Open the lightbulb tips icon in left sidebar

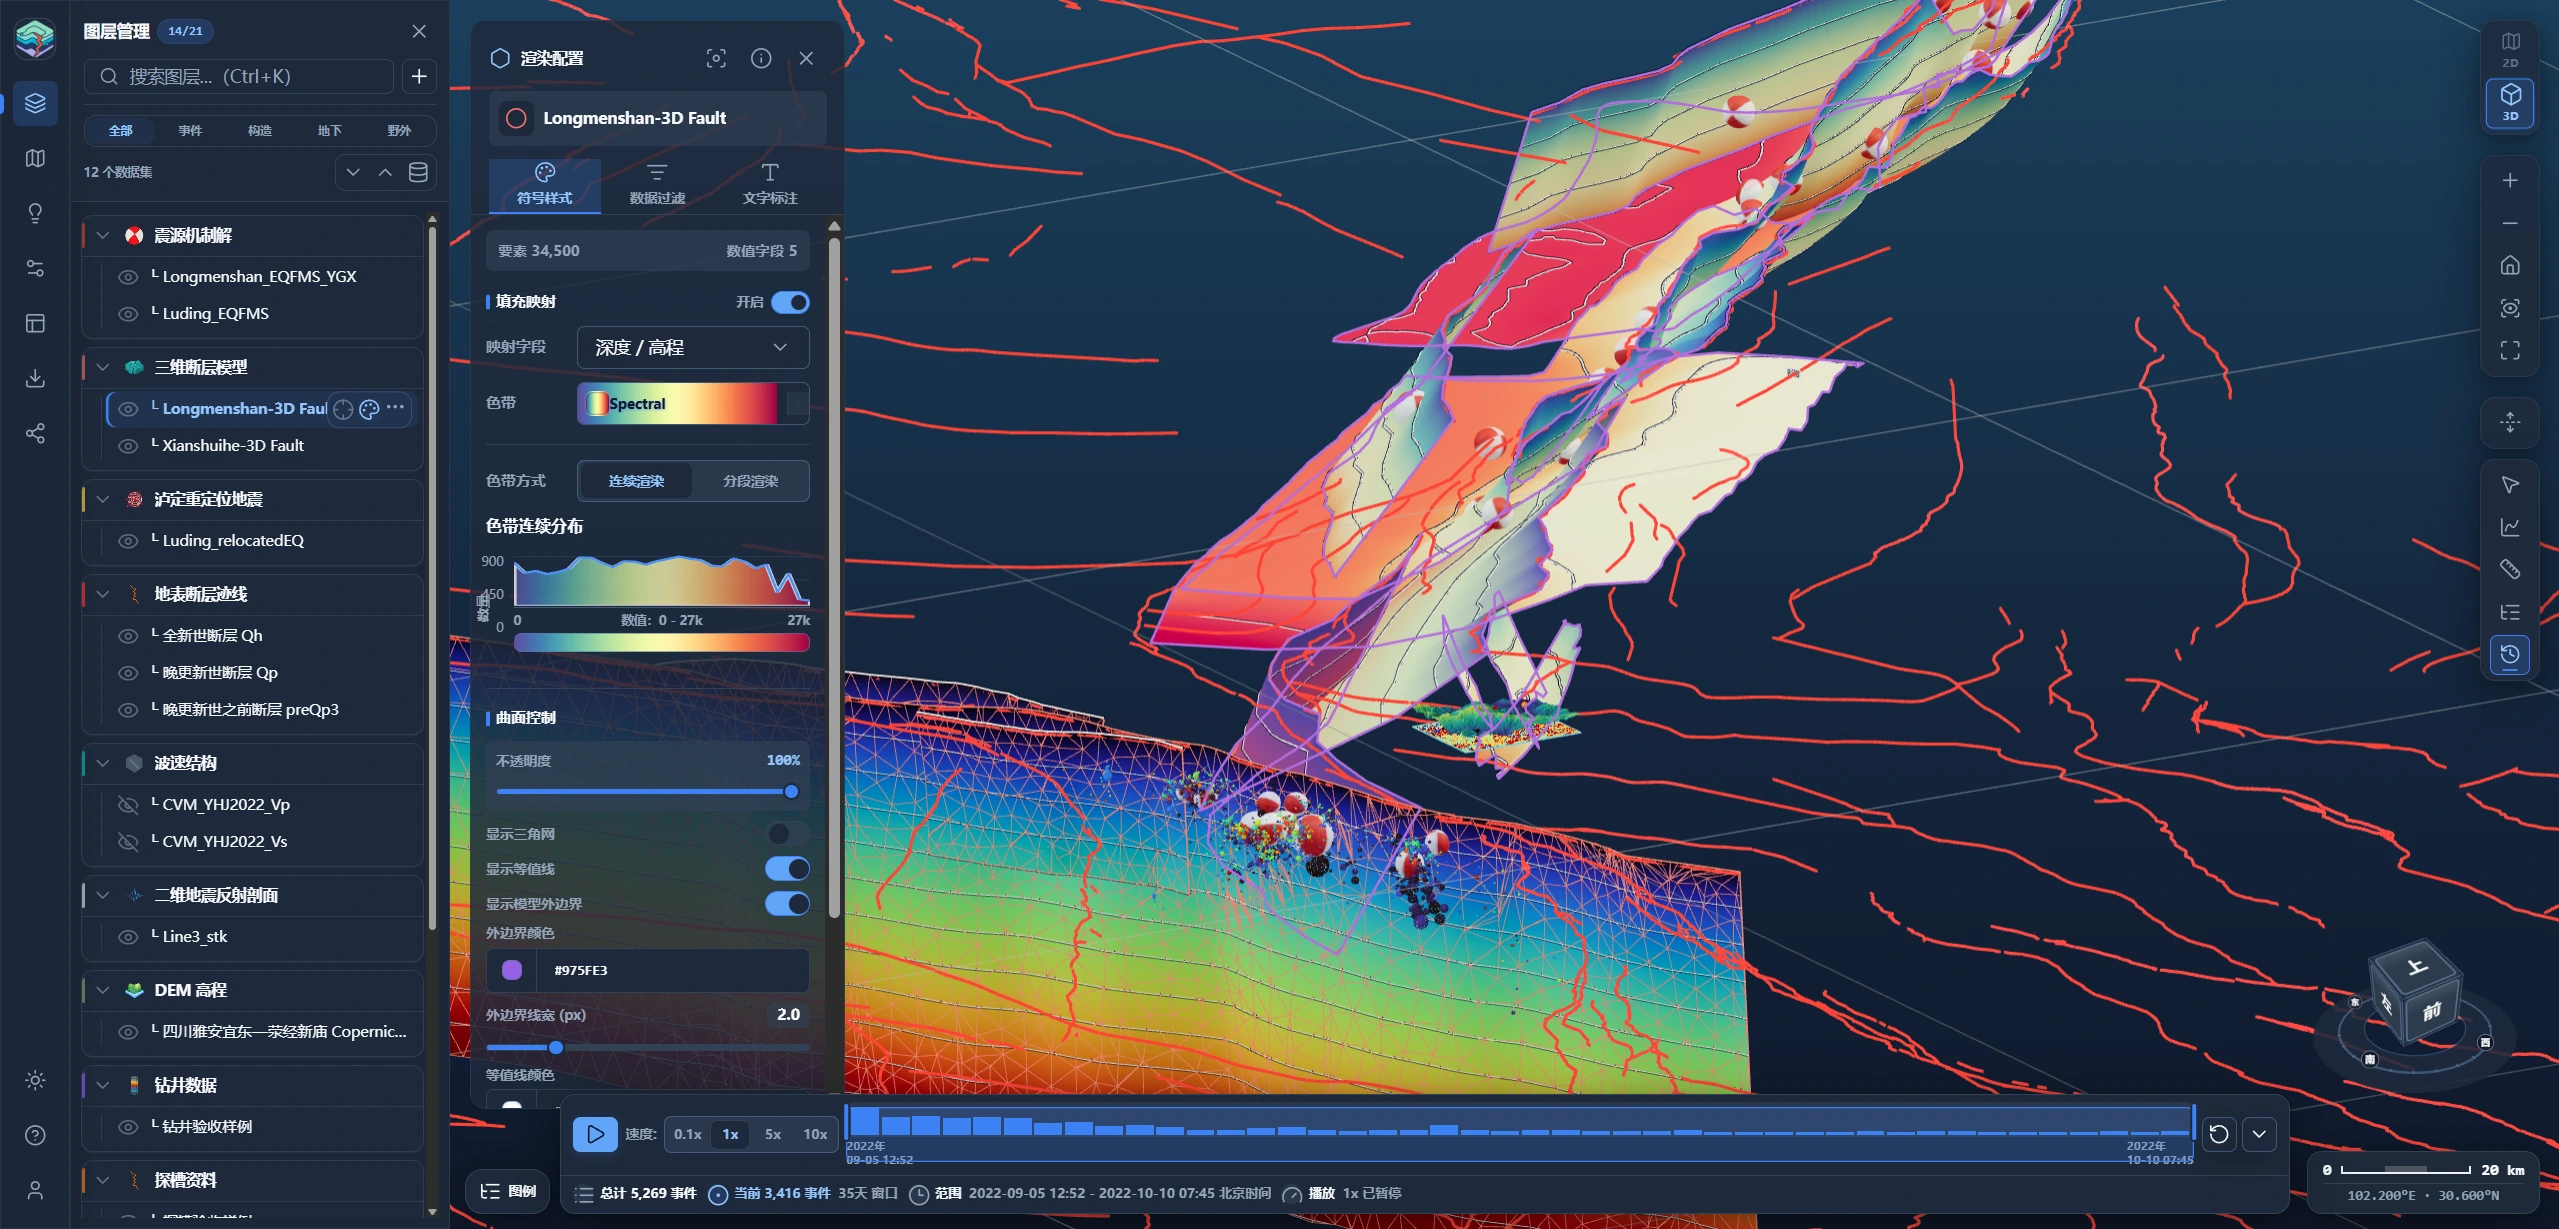point(35,213)
